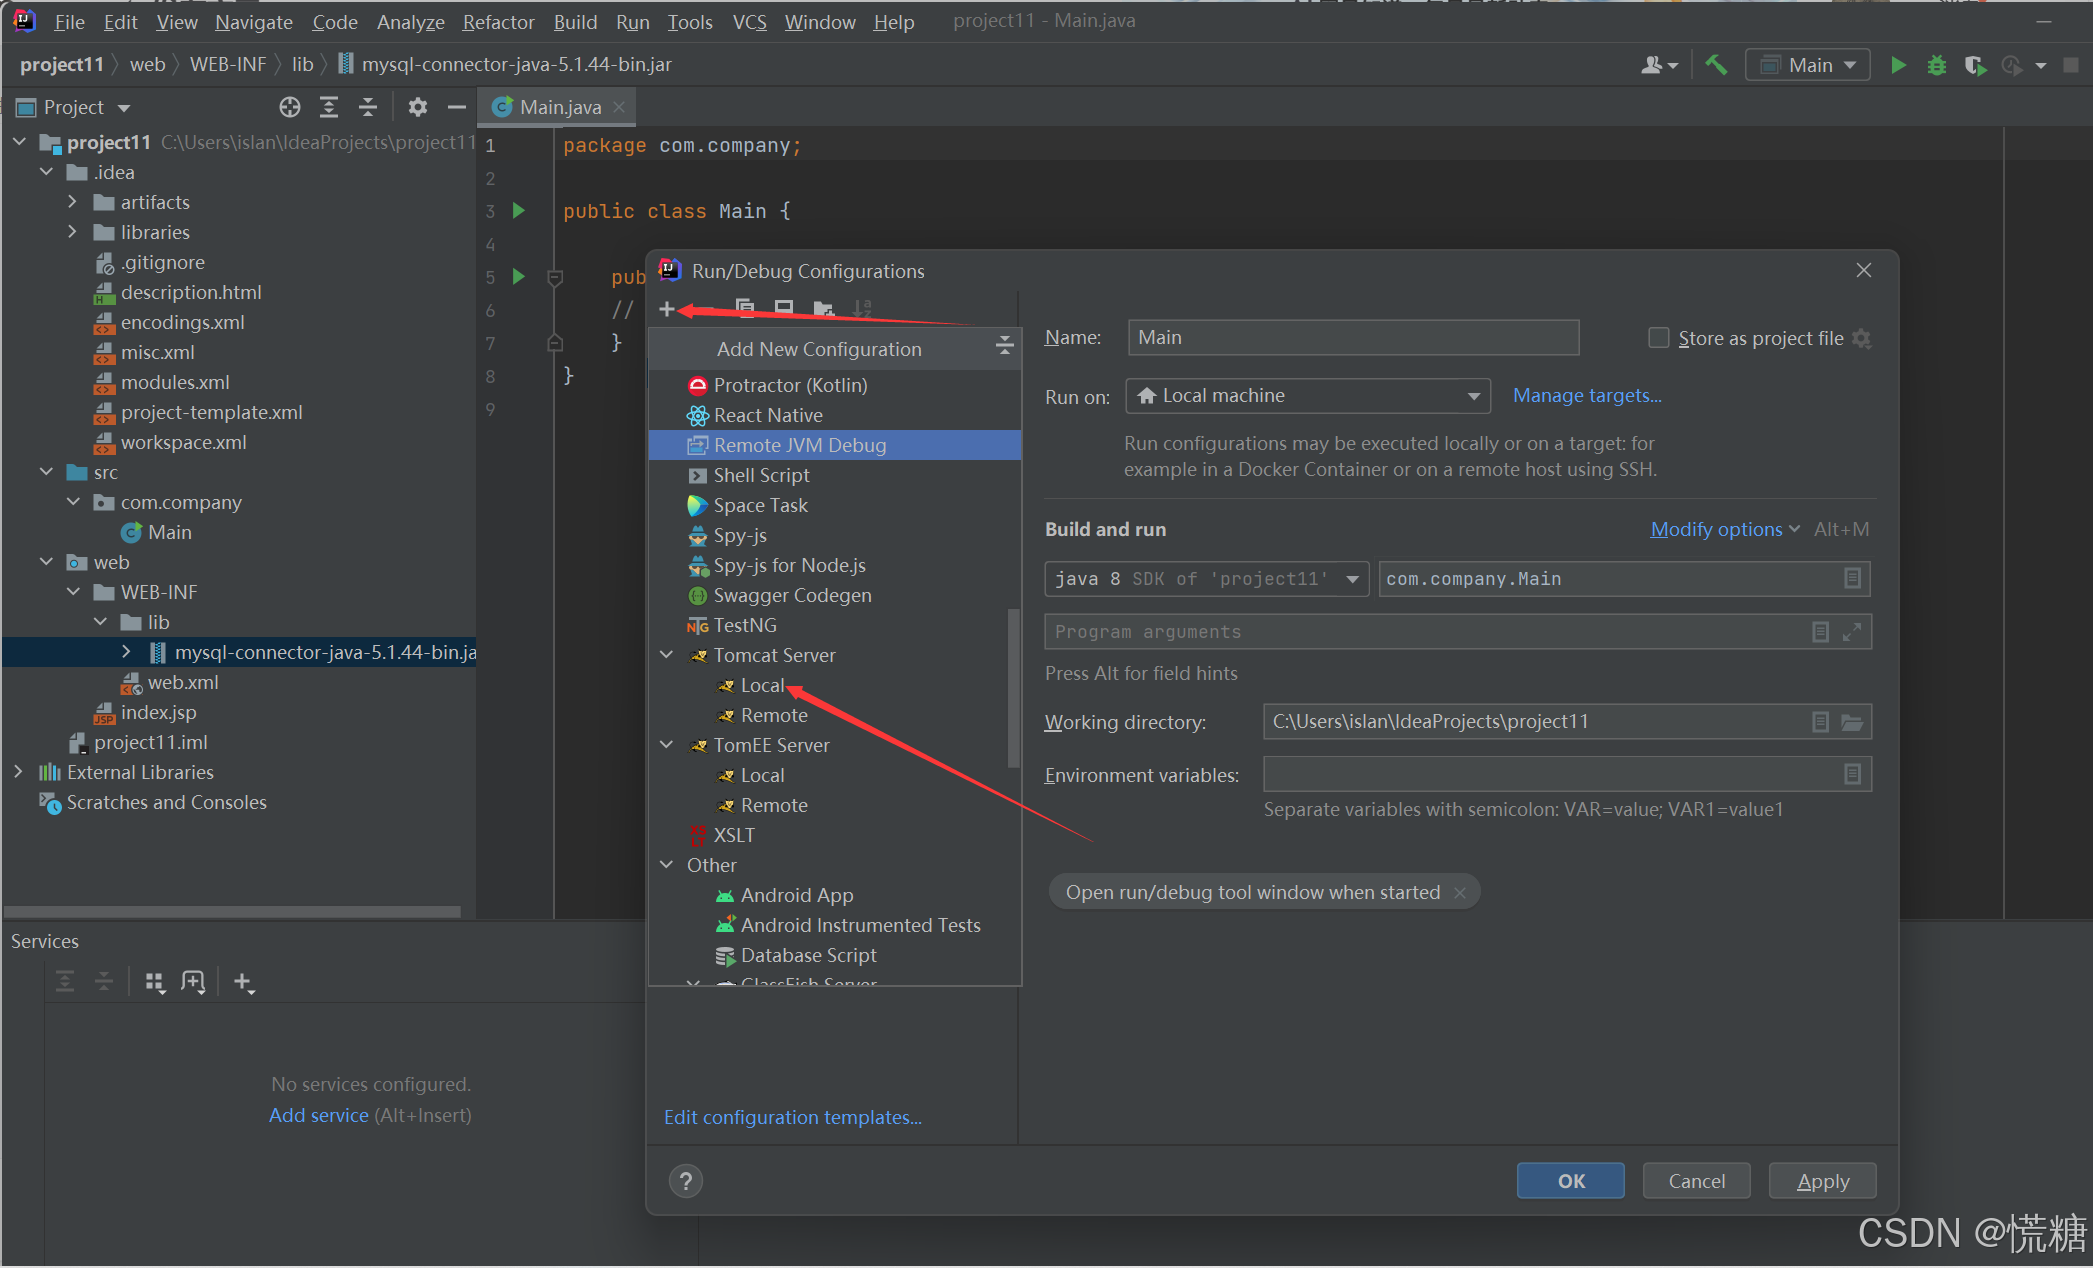Click the Apply button
The height and width of the screenshot is (1268, 2093).
(x=1822, y=1181)
